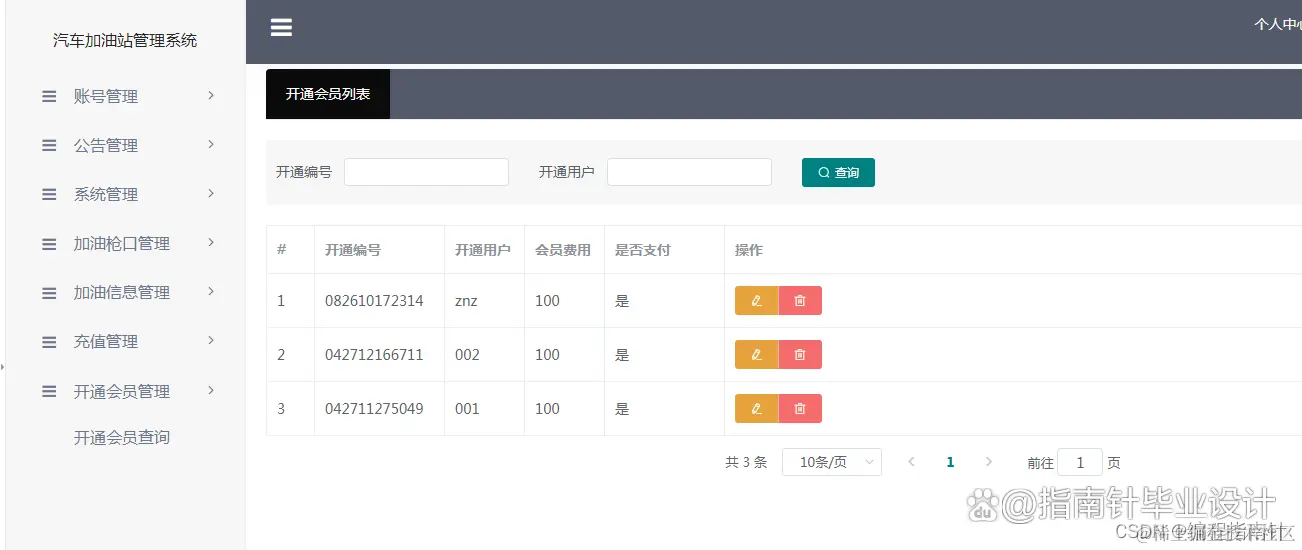Select page number 1 in pagination
1302x550 pixels.
click(x=950, y=462)
